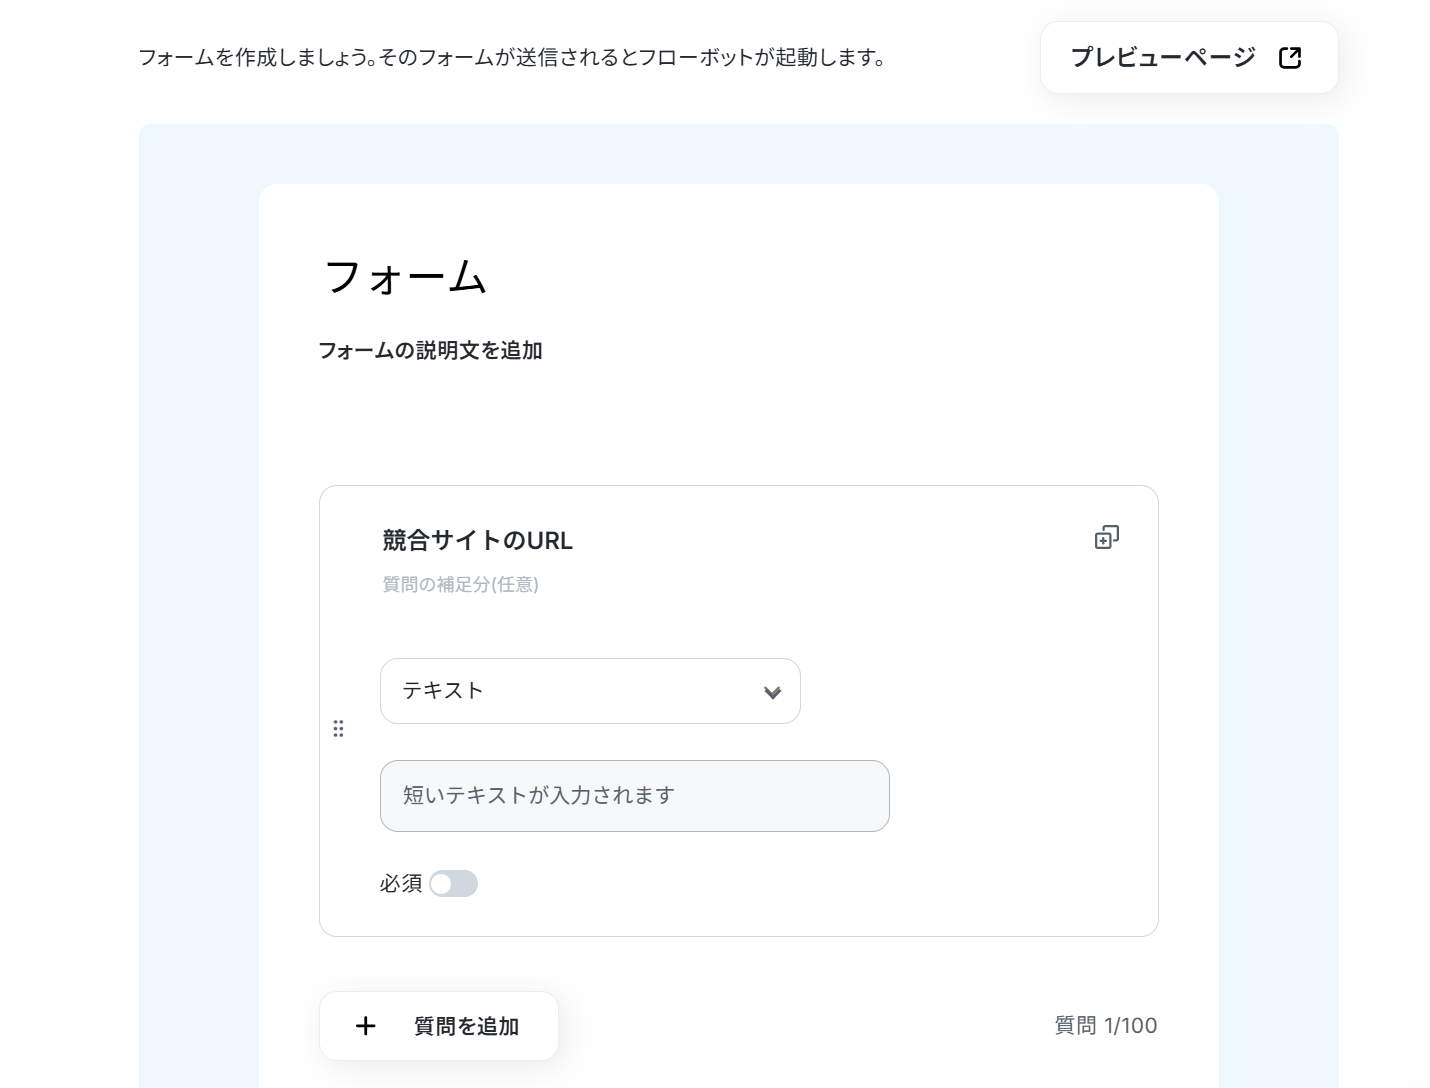This screenshot has width=1430, height=1088.
Task: Open the テキスト question type dropdown
Action: click(590, 691)
